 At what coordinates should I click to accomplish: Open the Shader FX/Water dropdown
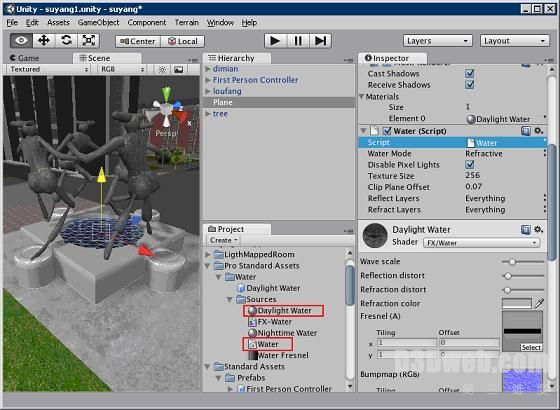click(x=481, y=243)
